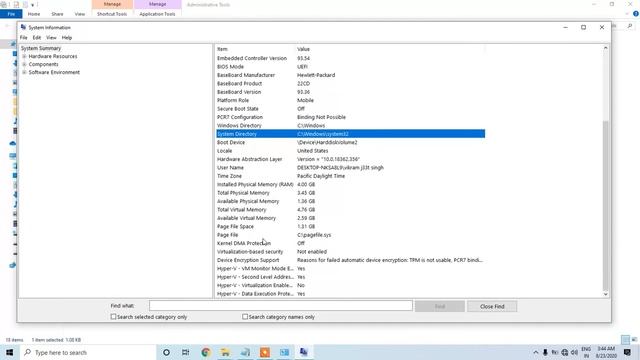Expand the Components tree node
This screenshot has height=360, width=640.
[x=24, y=64]
